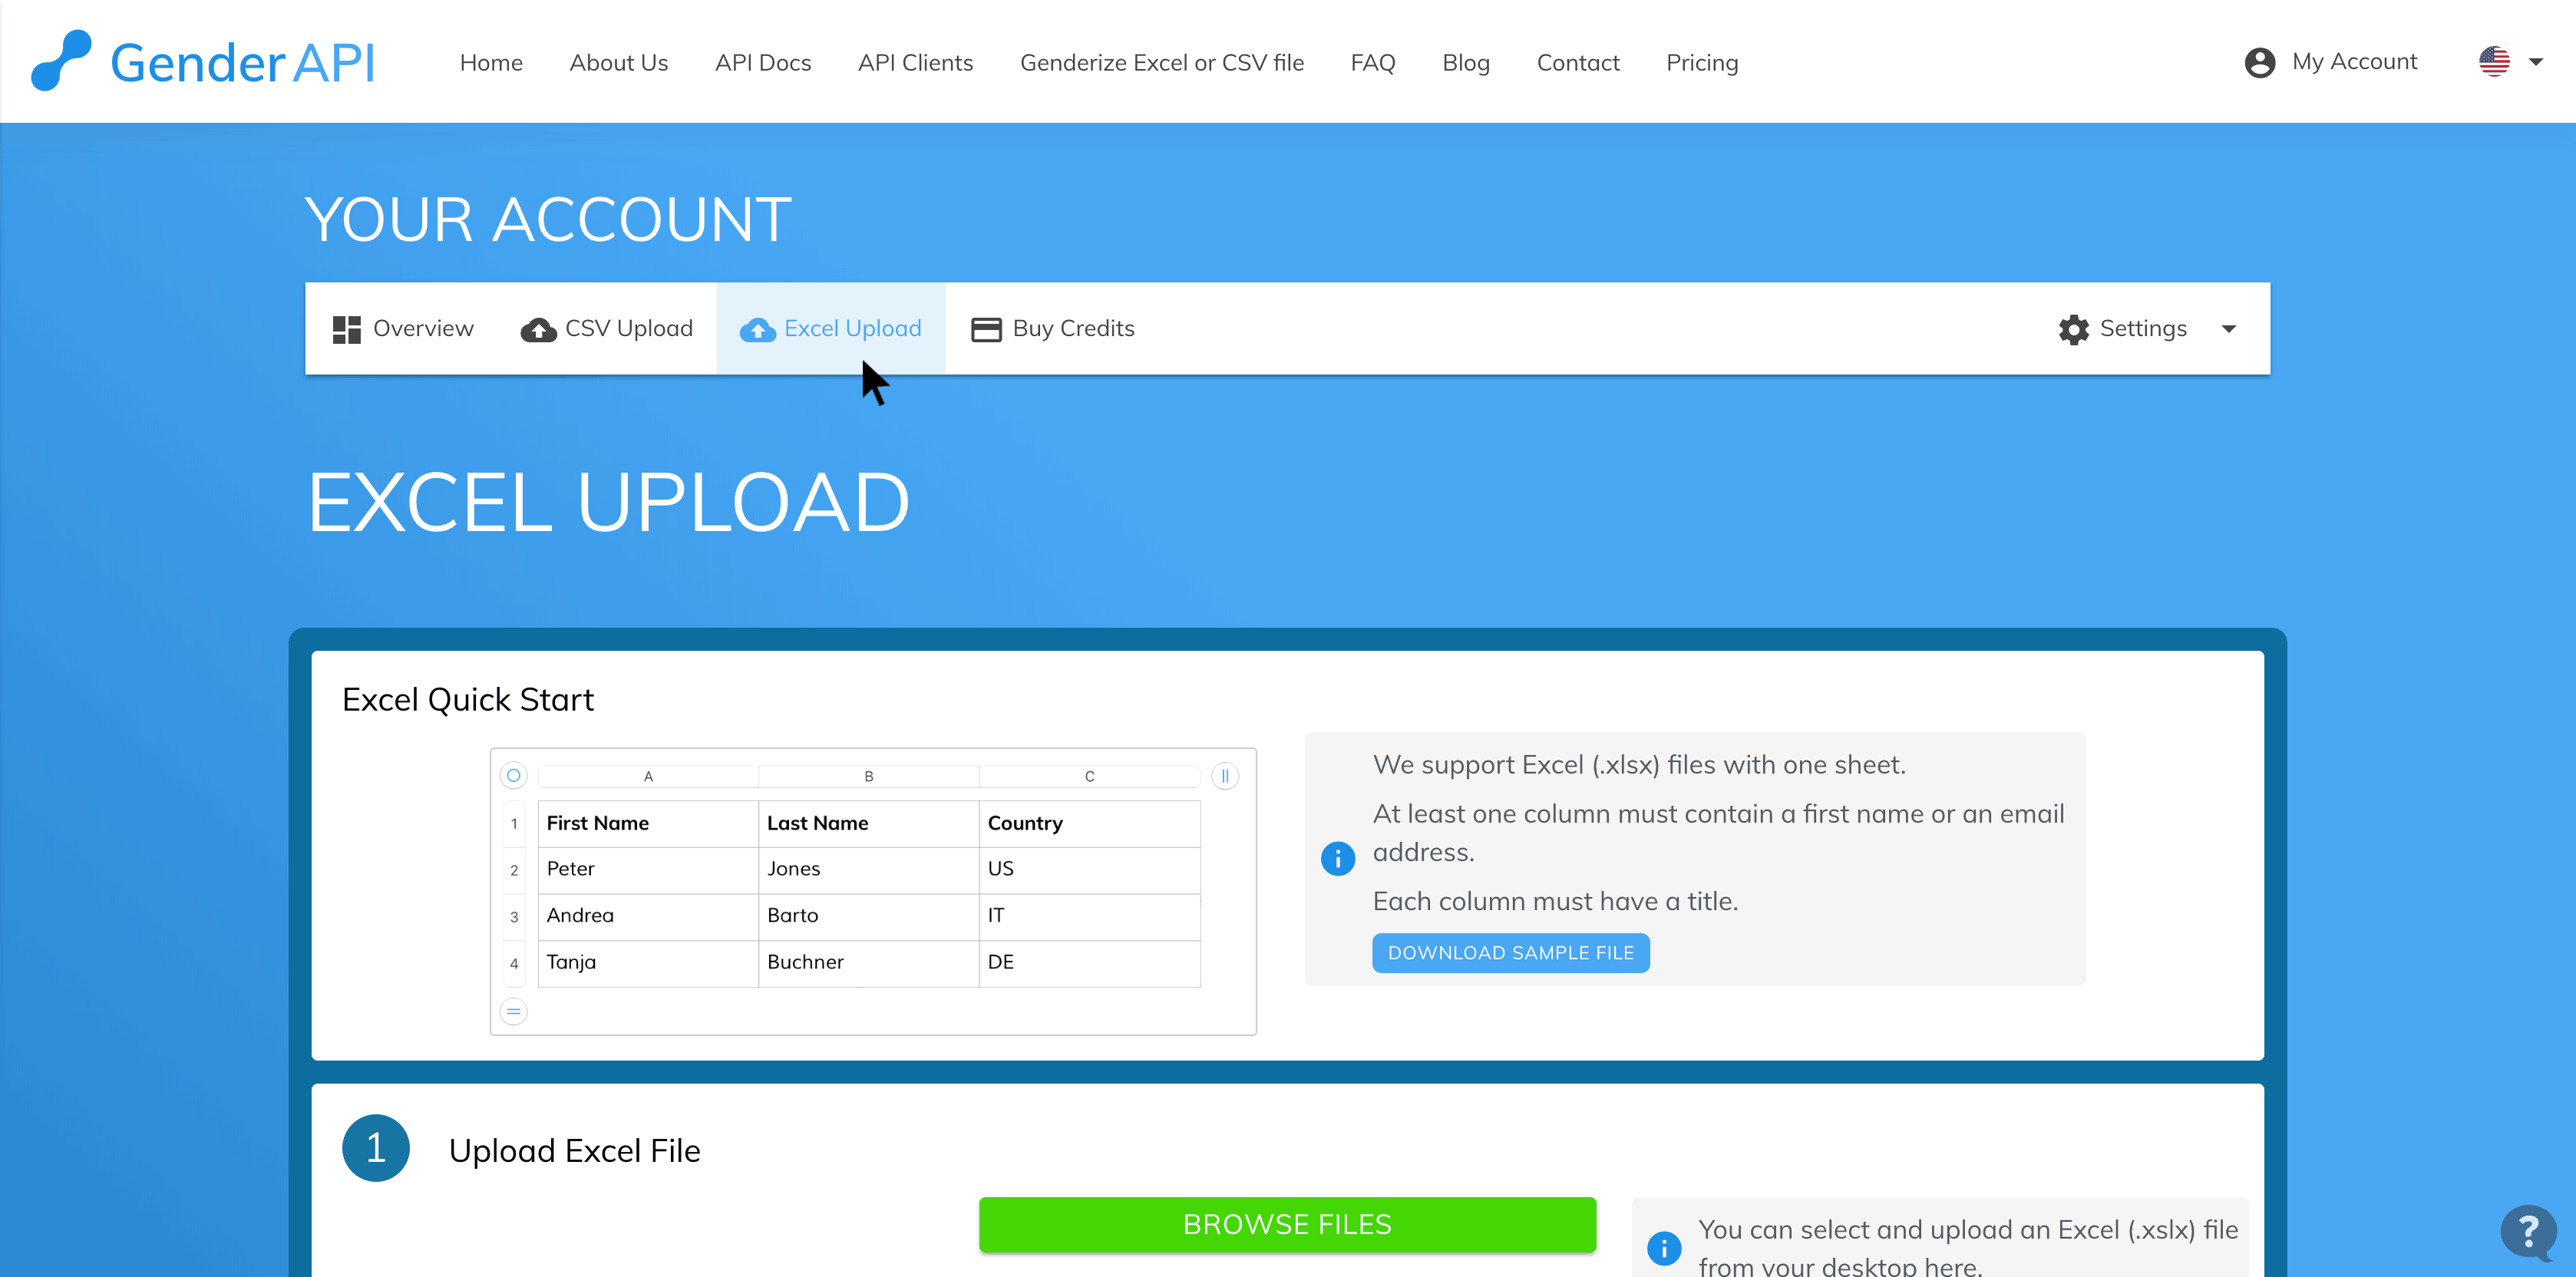Click the info icon beside Excel requirements
This screenshot has height=1277, width=2576.
point(1338,858)
